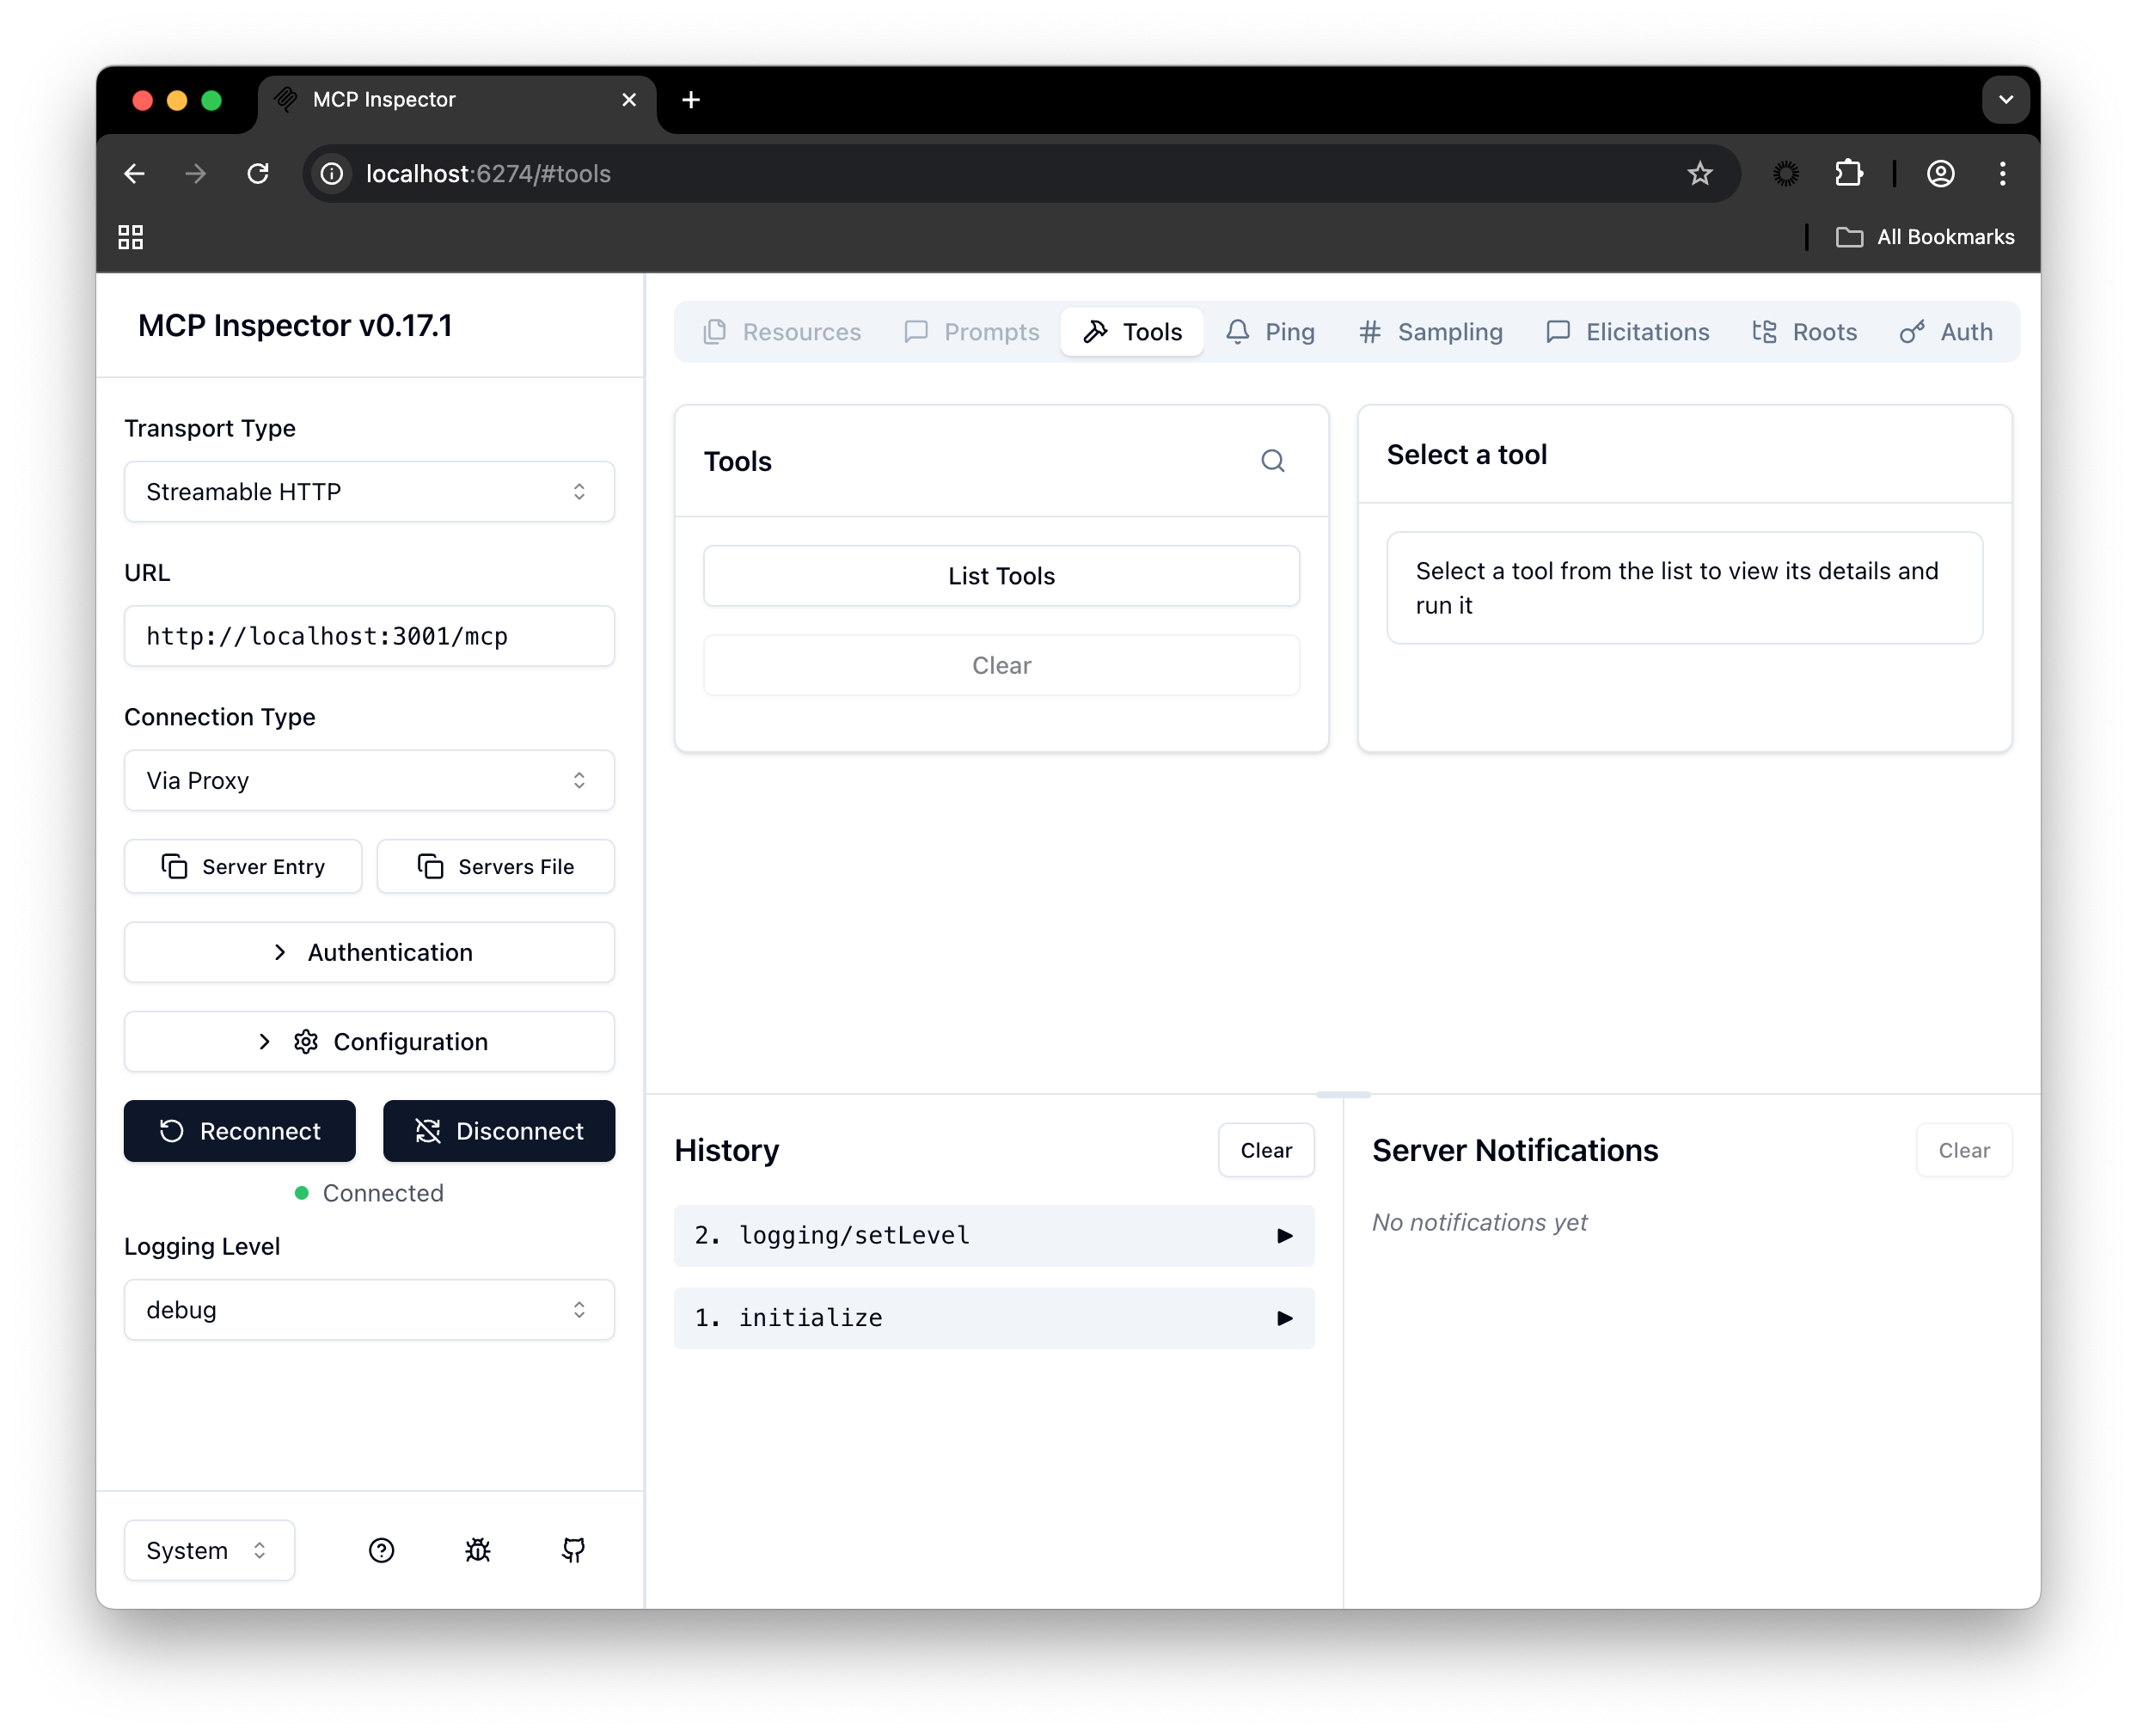2137x1736 pixels.
Task: Open the System theme dropdown
Action: click(209, 1550)
